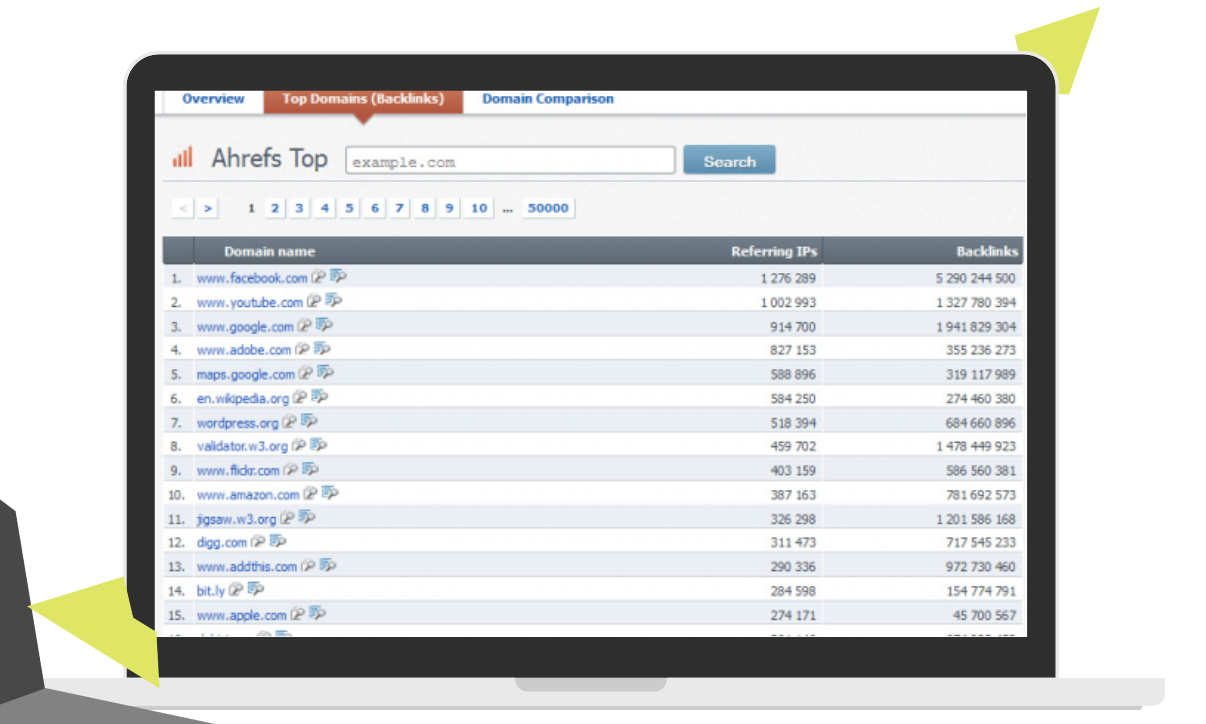Click the blue list-search icon beside maps.google.com

[x=326, y=373]
